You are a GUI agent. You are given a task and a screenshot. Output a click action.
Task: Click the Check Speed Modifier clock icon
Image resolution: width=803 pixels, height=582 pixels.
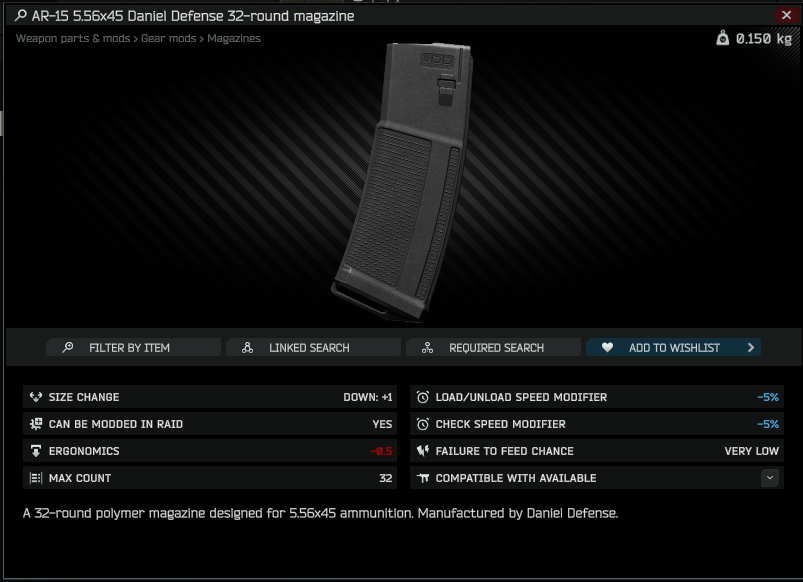[x=422, y=424]
